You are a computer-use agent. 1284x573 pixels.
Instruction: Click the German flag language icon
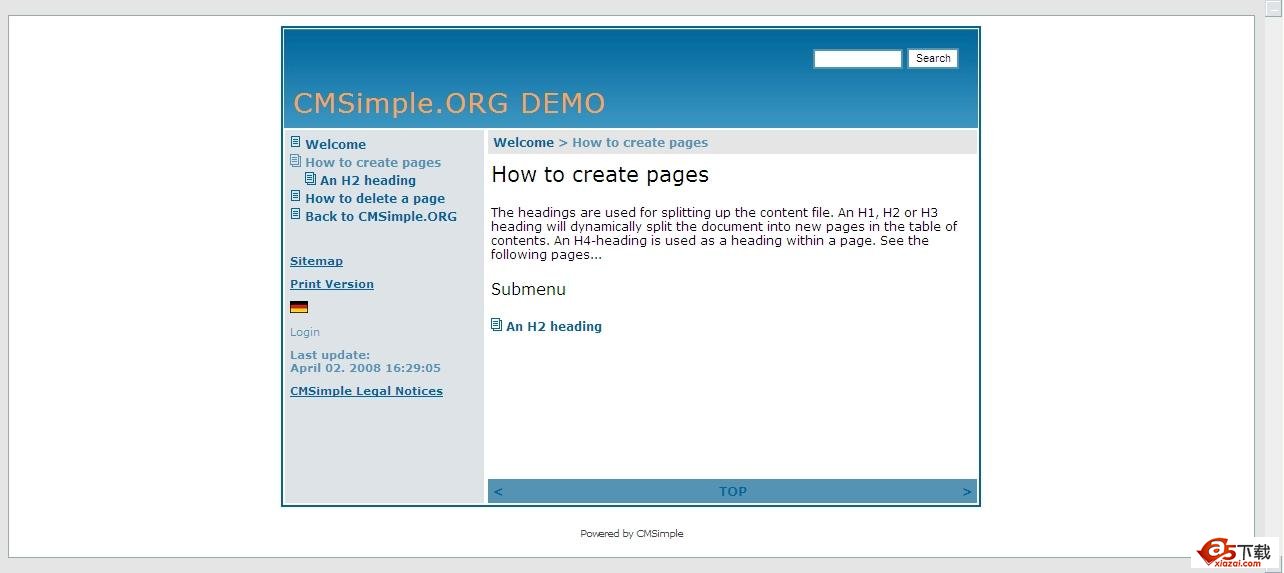(299, 307)
